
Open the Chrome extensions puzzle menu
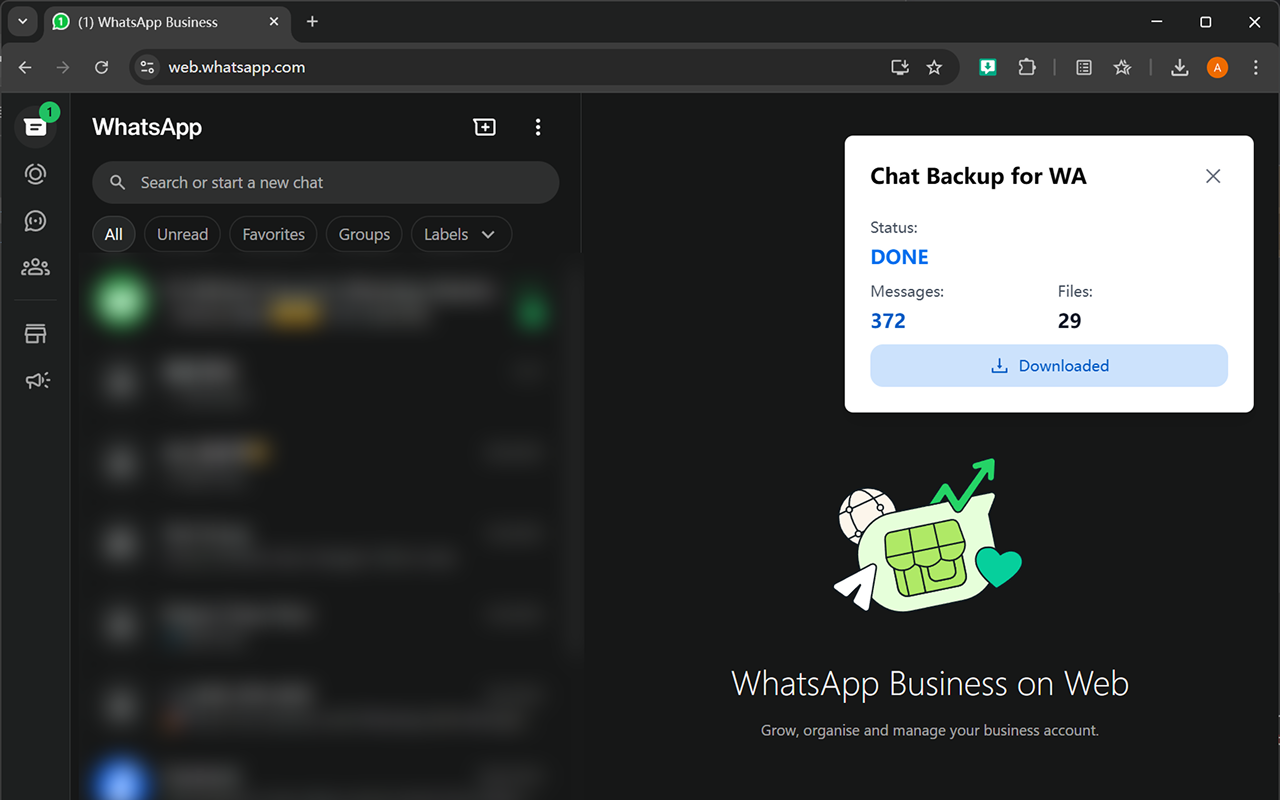pos(1027,67)
